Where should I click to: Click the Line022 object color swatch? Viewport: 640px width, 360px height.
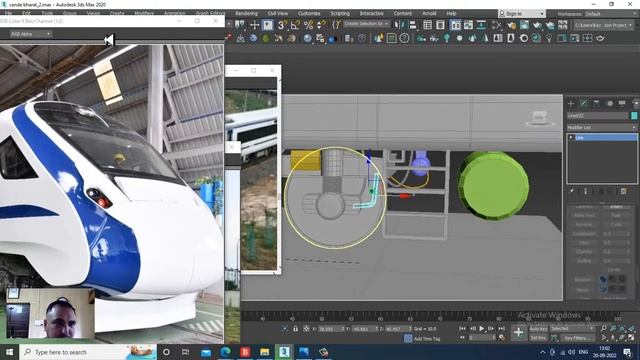point(634,116)
